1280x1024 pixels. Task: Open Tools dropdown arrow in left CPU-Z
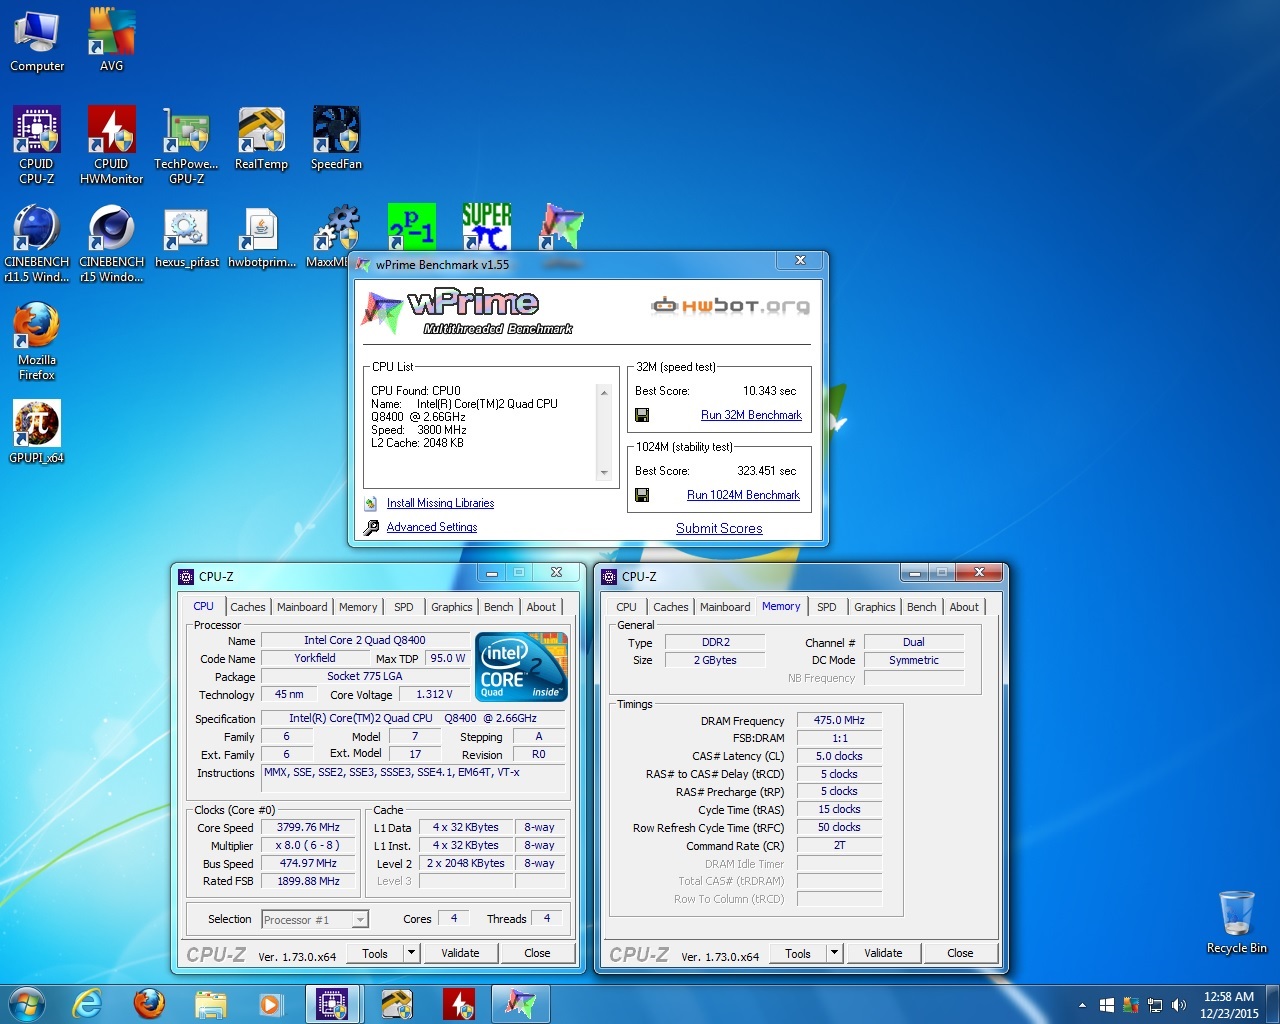[411, 953]
